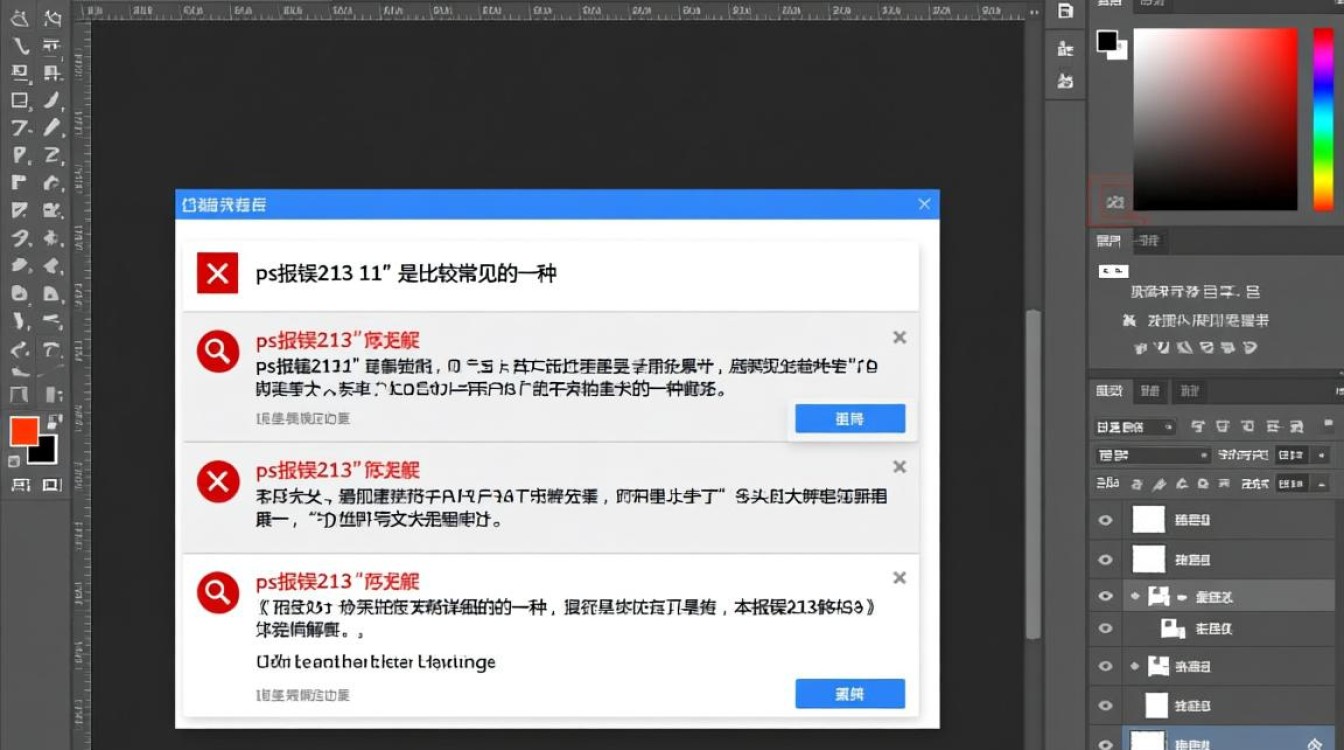1344x750 pixels.
Task: Click the blue button in the bottom result card
Action: tap(850, 694)
